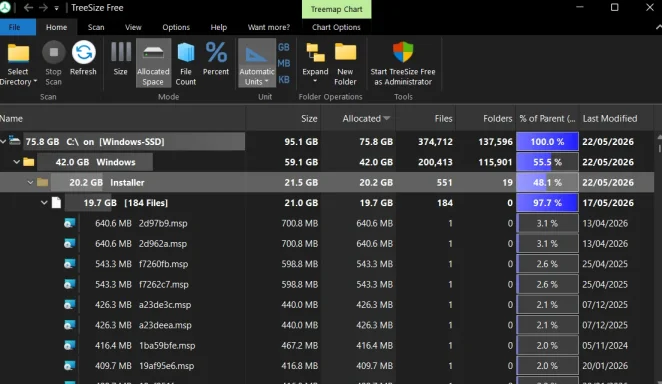Image resolution: width=662 pixels, height=384 pixels.
Task: Switch to the Scan ribbon tab
Action: [96, 27]
